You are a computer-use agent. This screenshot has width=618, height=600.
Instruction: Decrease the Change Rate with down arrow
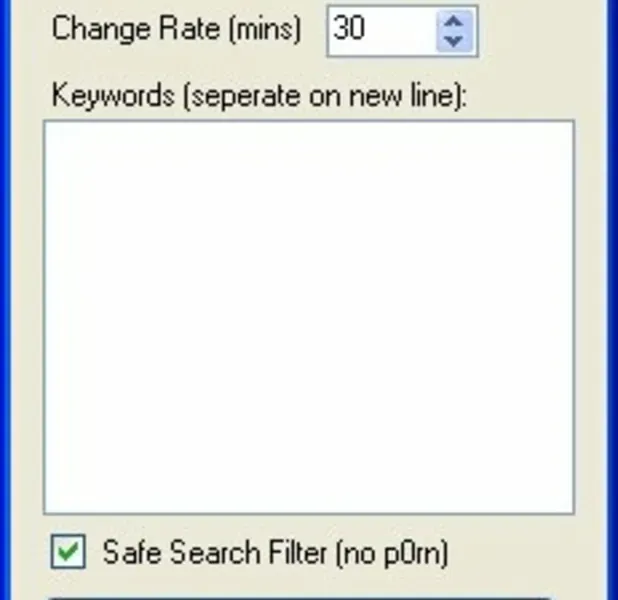pyautogui.click(x=453, y=42)
